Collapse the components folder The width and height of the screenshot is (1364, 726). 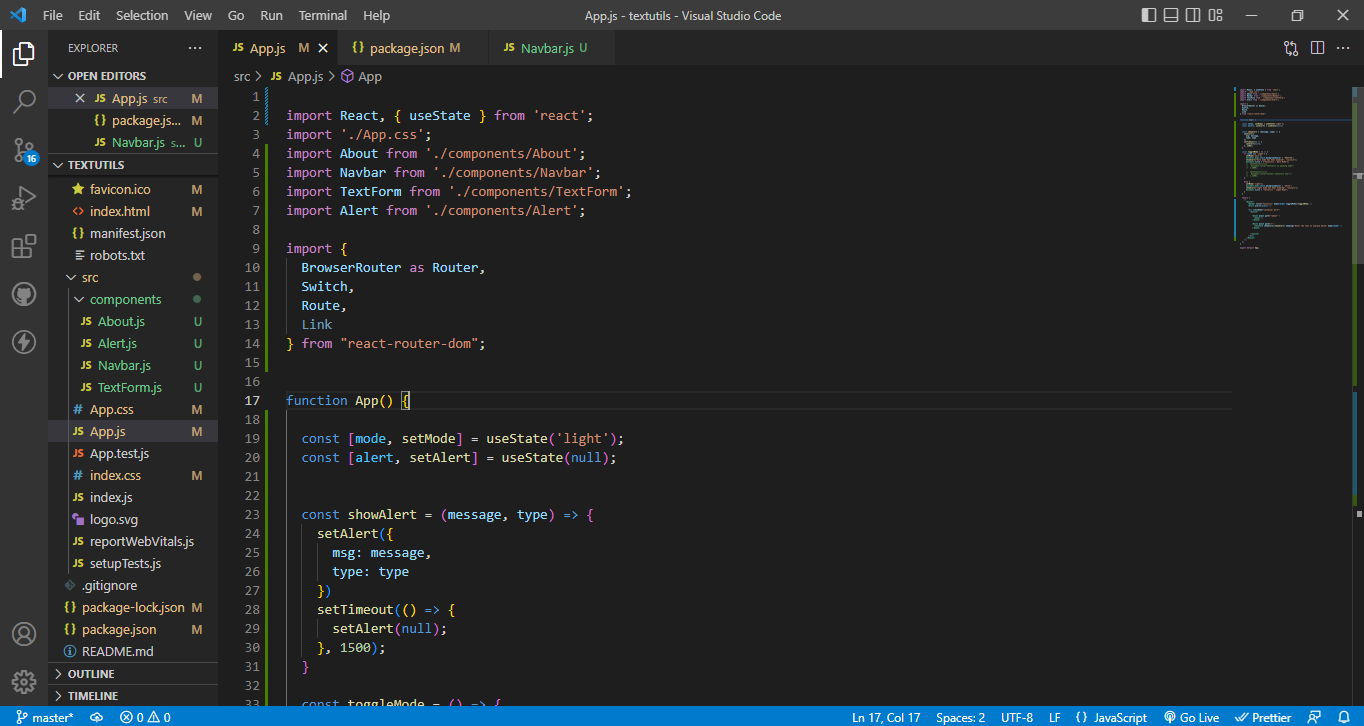coord(133,299)
